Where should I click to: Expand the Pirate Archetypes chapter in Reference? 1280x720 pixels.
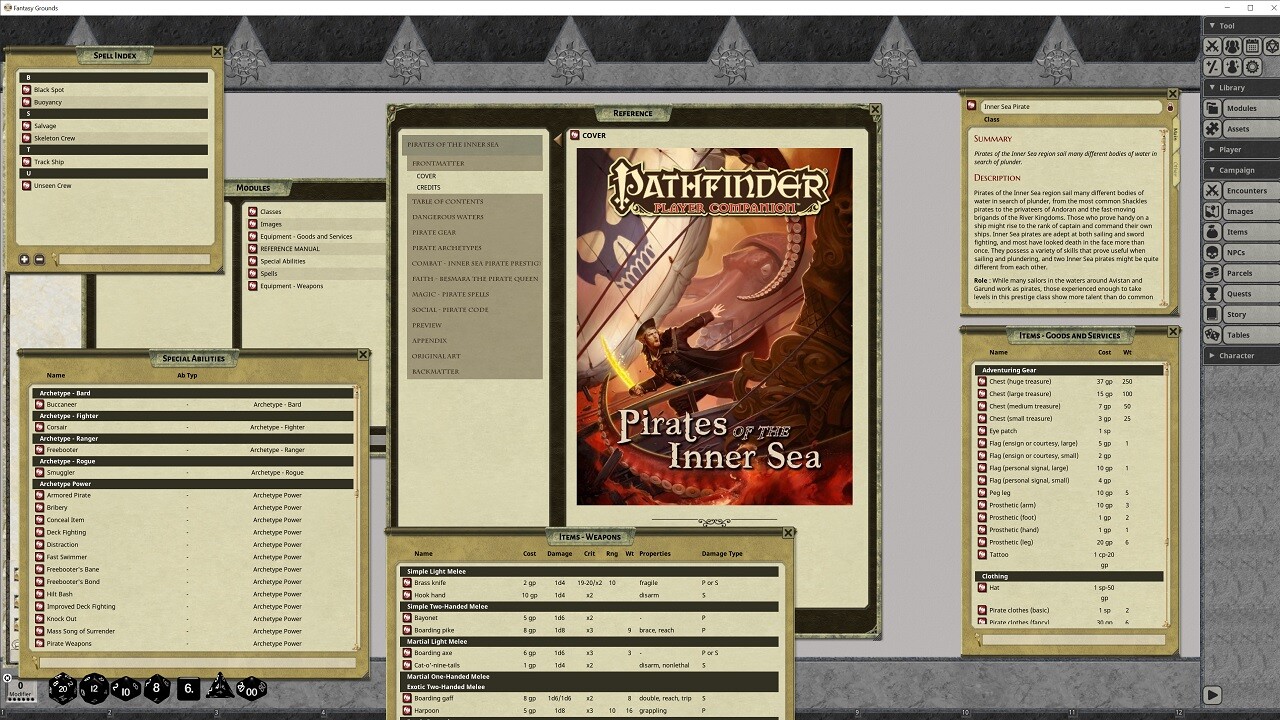click(446, 247)
